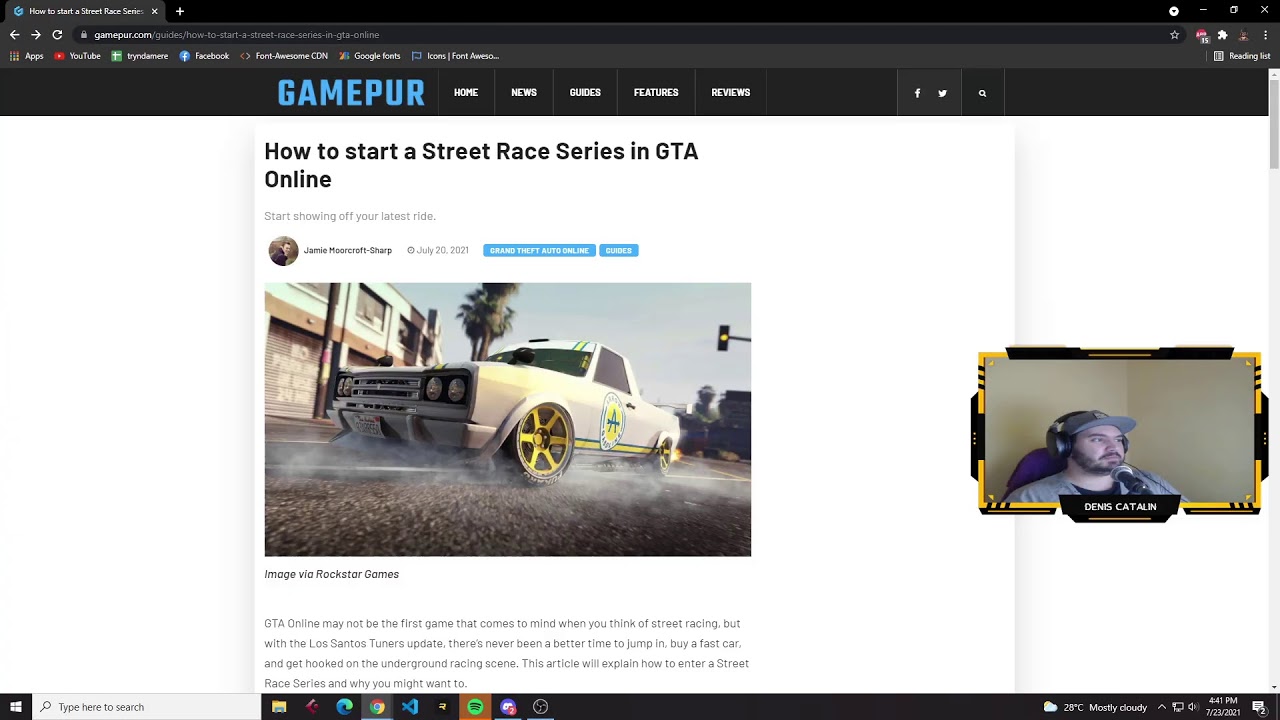The width and height of the screenshot is (1280, 720).
Task: Open the network icon in the tray
Action: pos(1178,707)
